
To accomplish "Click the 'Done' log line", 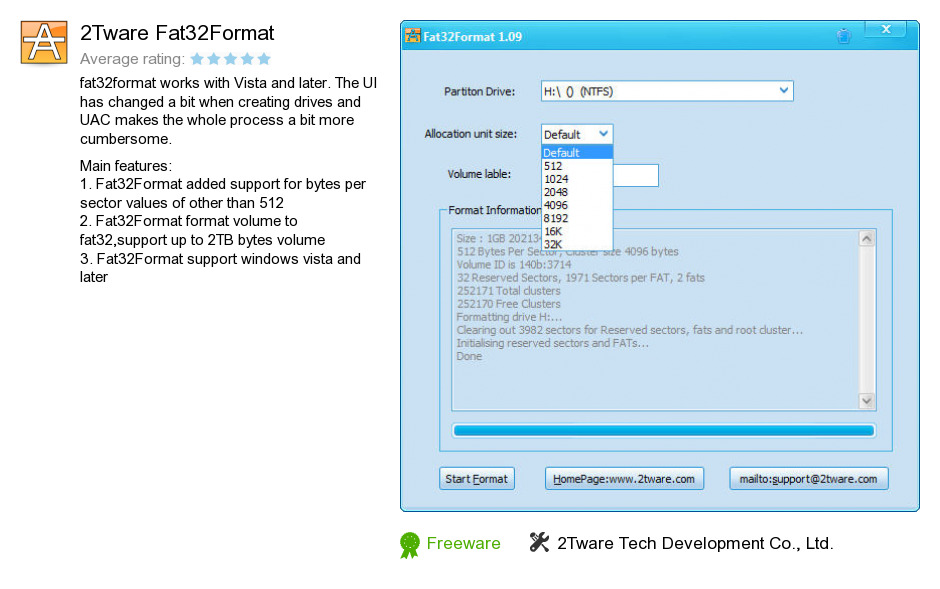I will [x=469, y=356].
